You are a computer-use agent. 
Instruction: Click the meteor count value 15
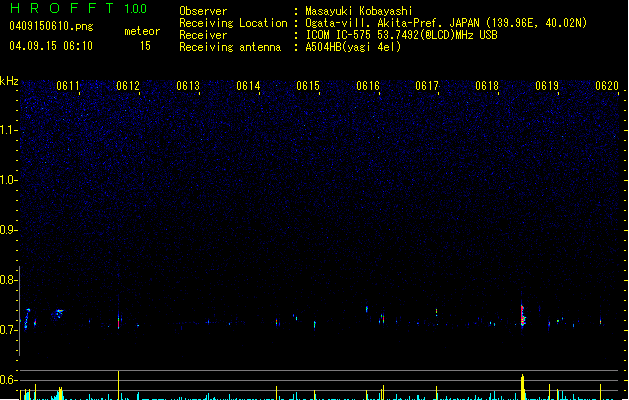[145, 46]
